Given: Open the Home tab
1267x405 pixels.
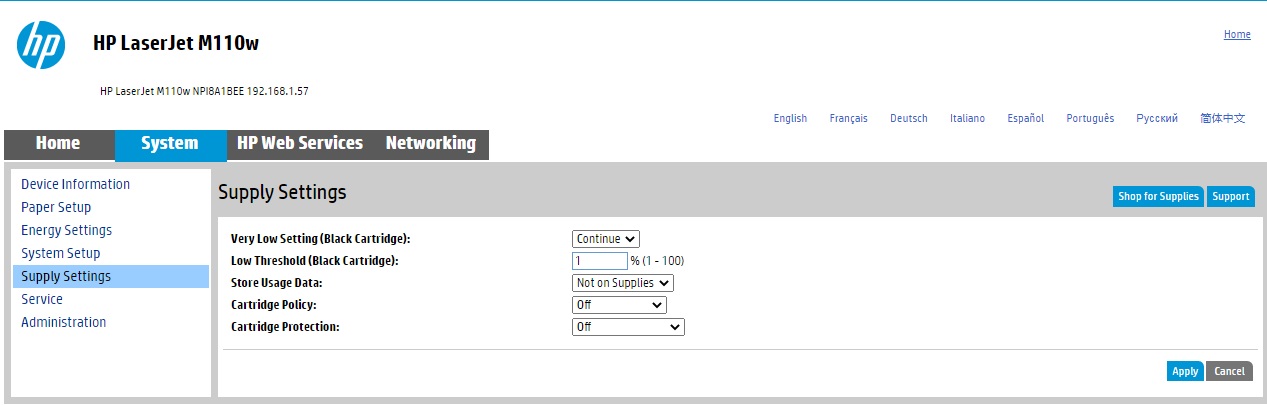Looking at the screenshot, I should 58,144.
